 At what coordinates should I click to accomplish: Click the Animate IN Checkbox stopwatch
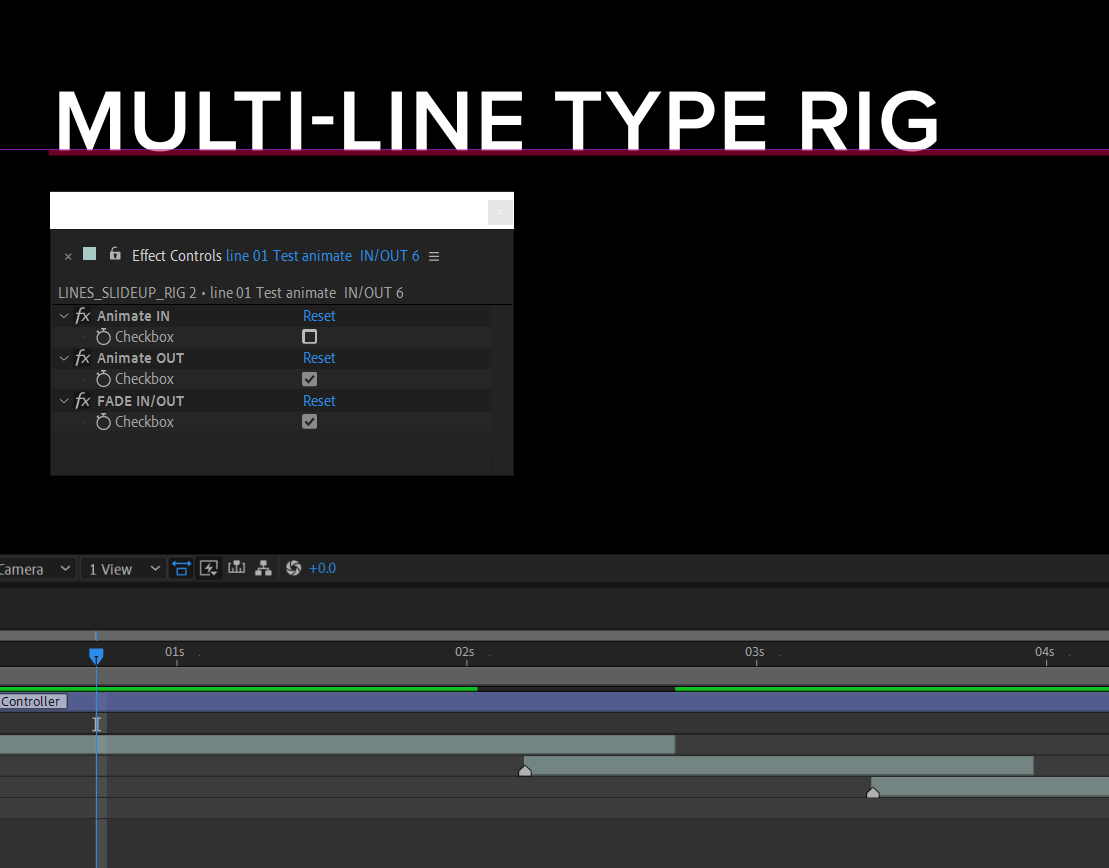(x=103, y=337)
